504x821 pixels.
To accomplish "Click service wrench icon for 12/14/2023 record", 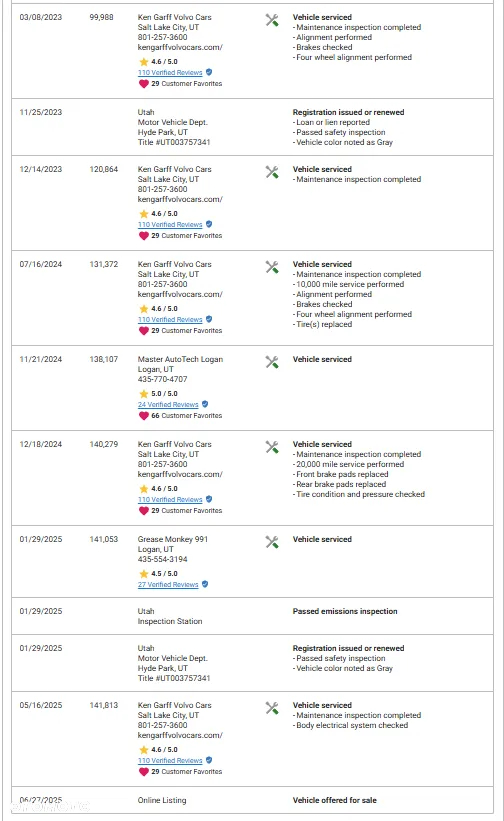I will pyautogui.click(x=272, y=172).
